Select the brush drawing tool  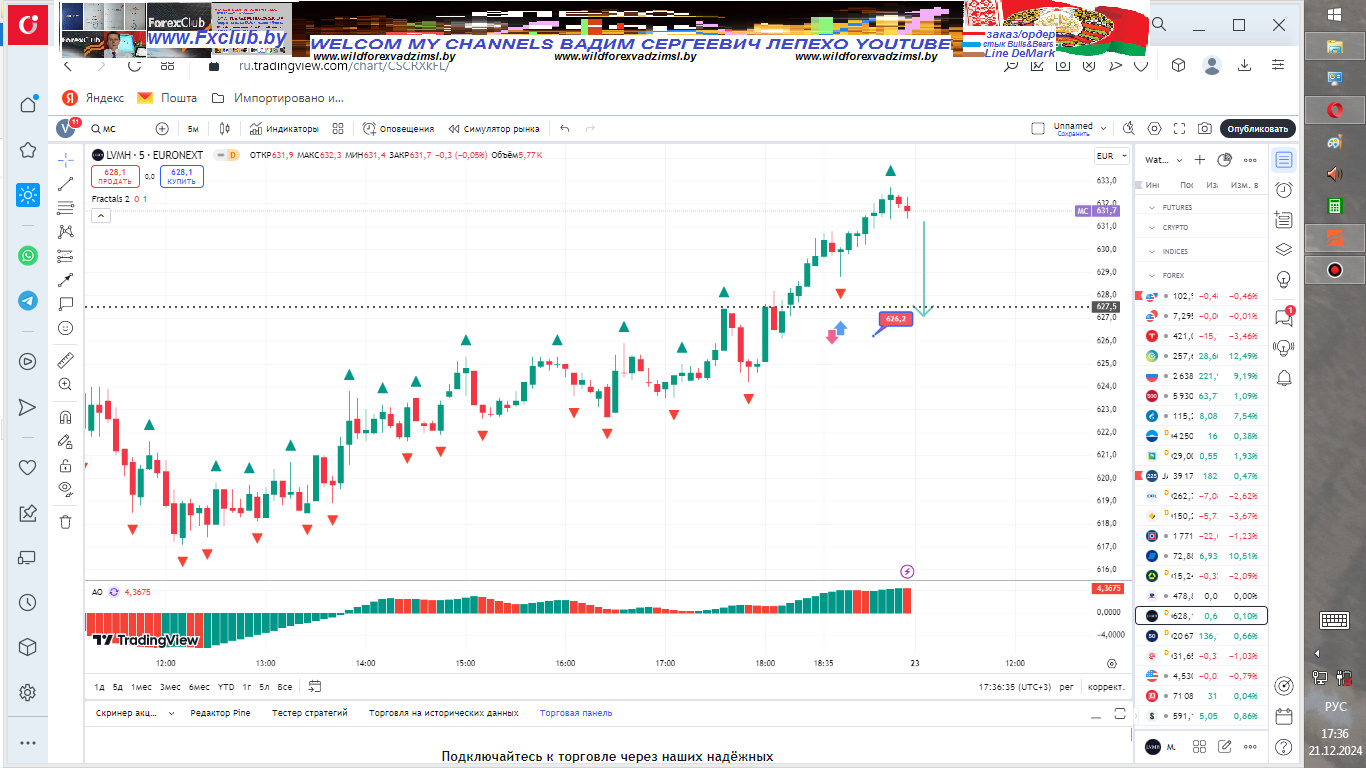coord(66,279)
